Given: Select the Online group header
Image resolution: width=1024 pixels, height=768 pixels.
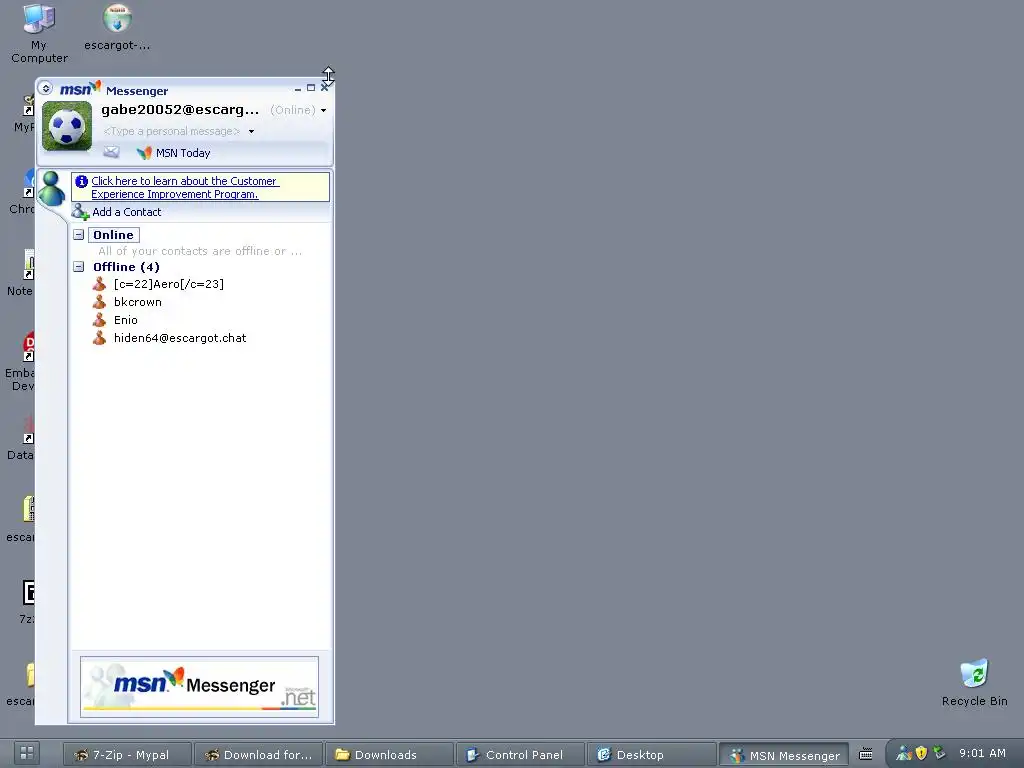Looking at the screenshot, I should point(113,234).
